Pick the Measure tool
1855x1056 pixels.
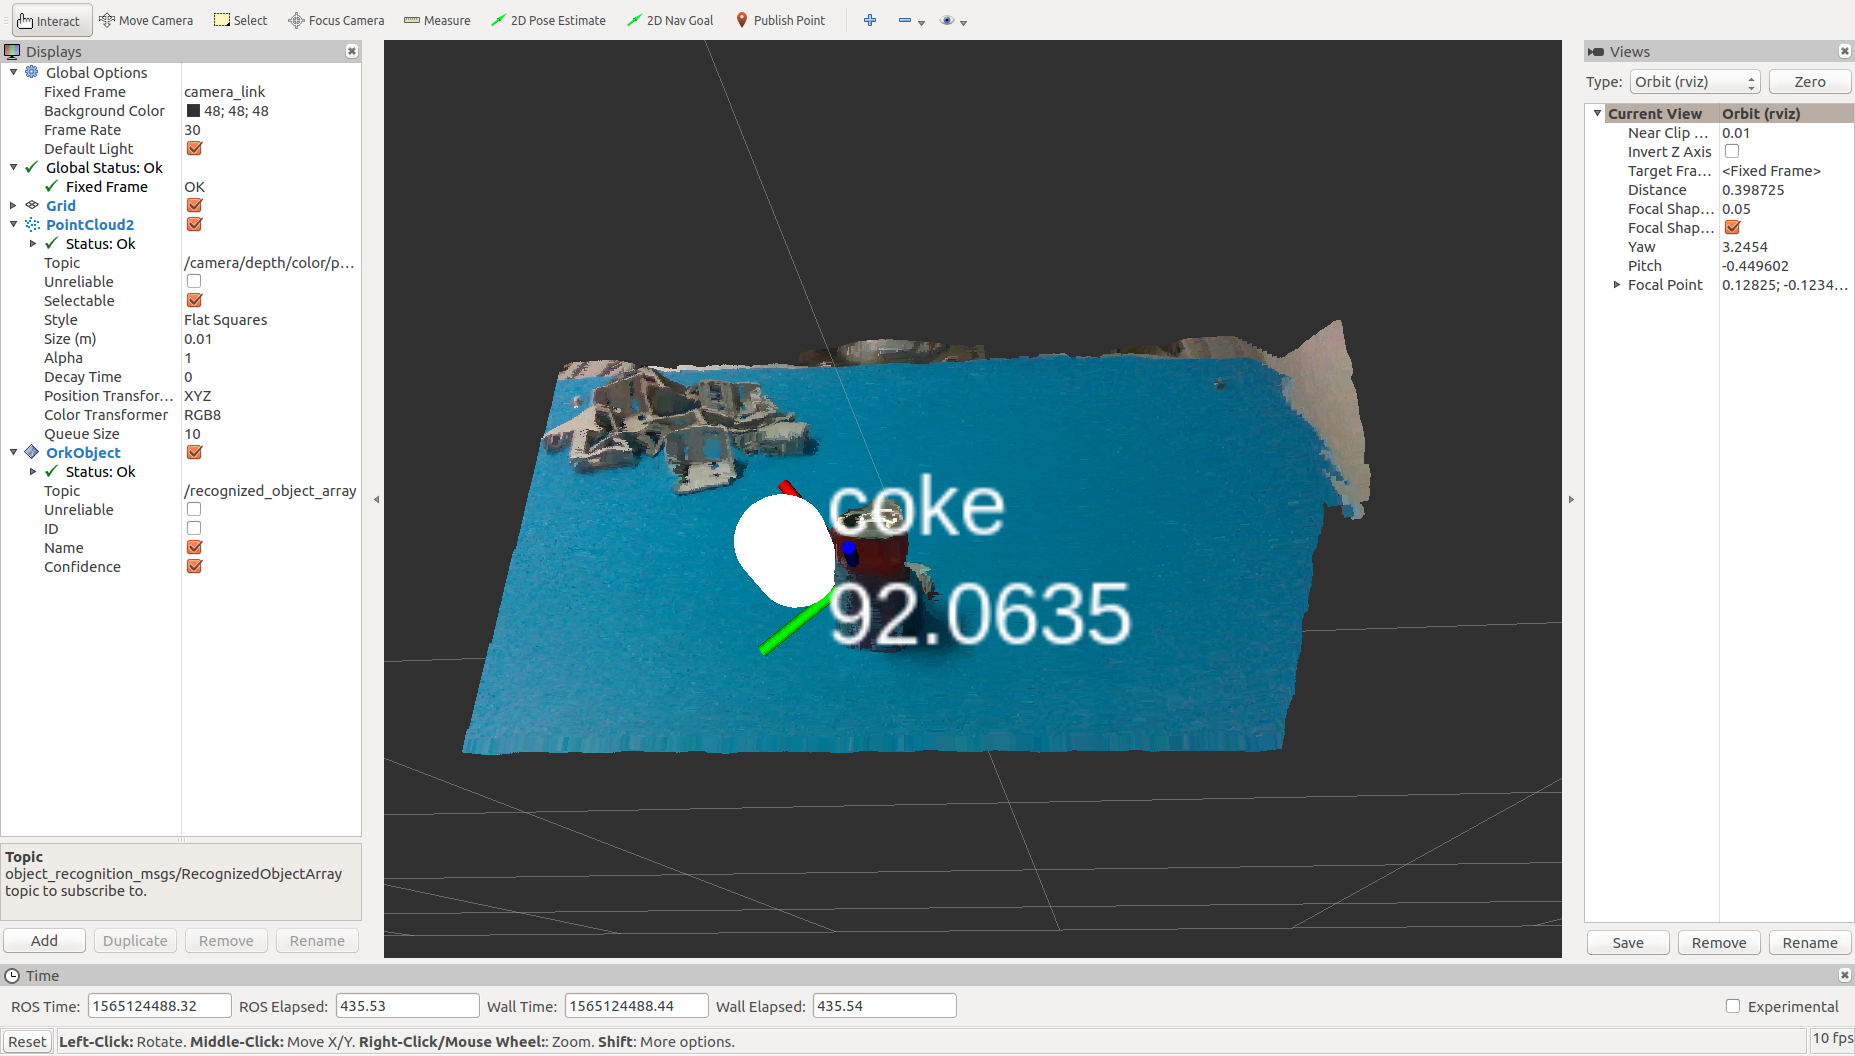click(x=437, y=21)
